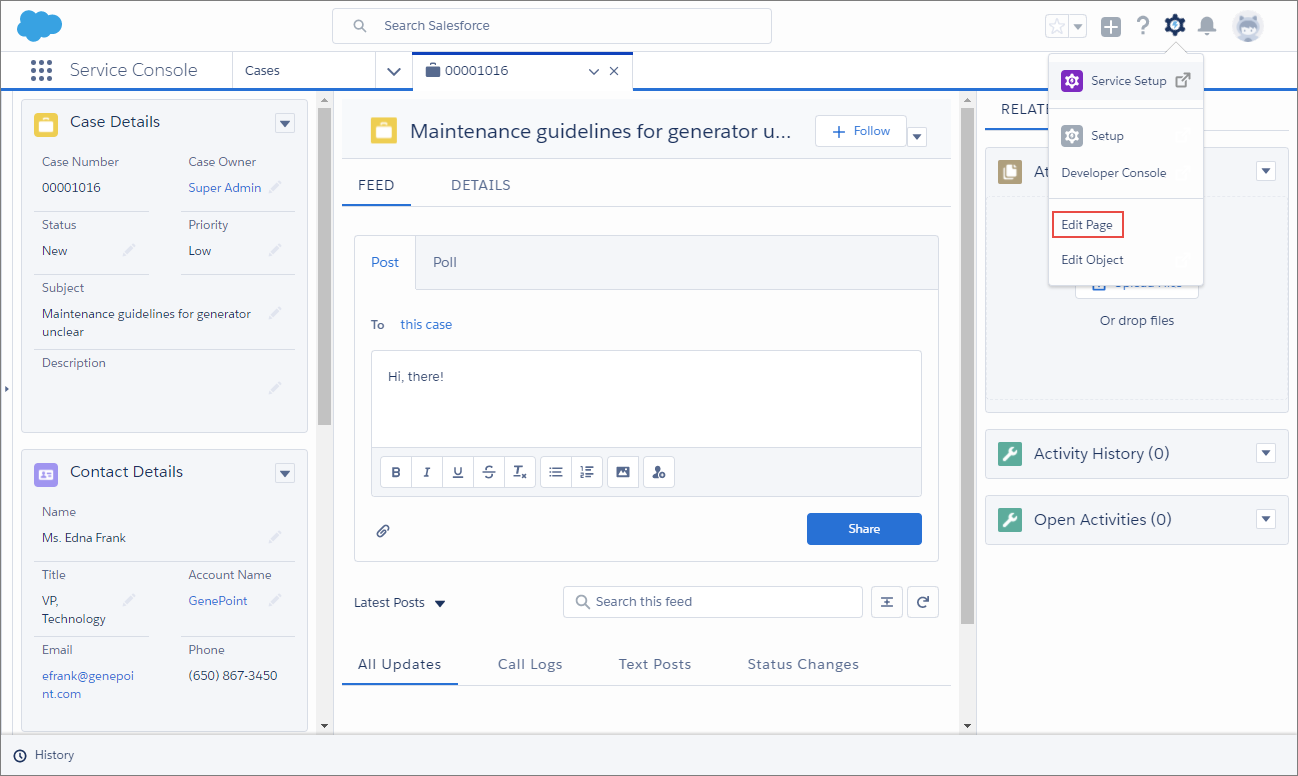The image size is (1298, 776).
Task: Choose Setup in the gear menu
Action: [1108, 136]
